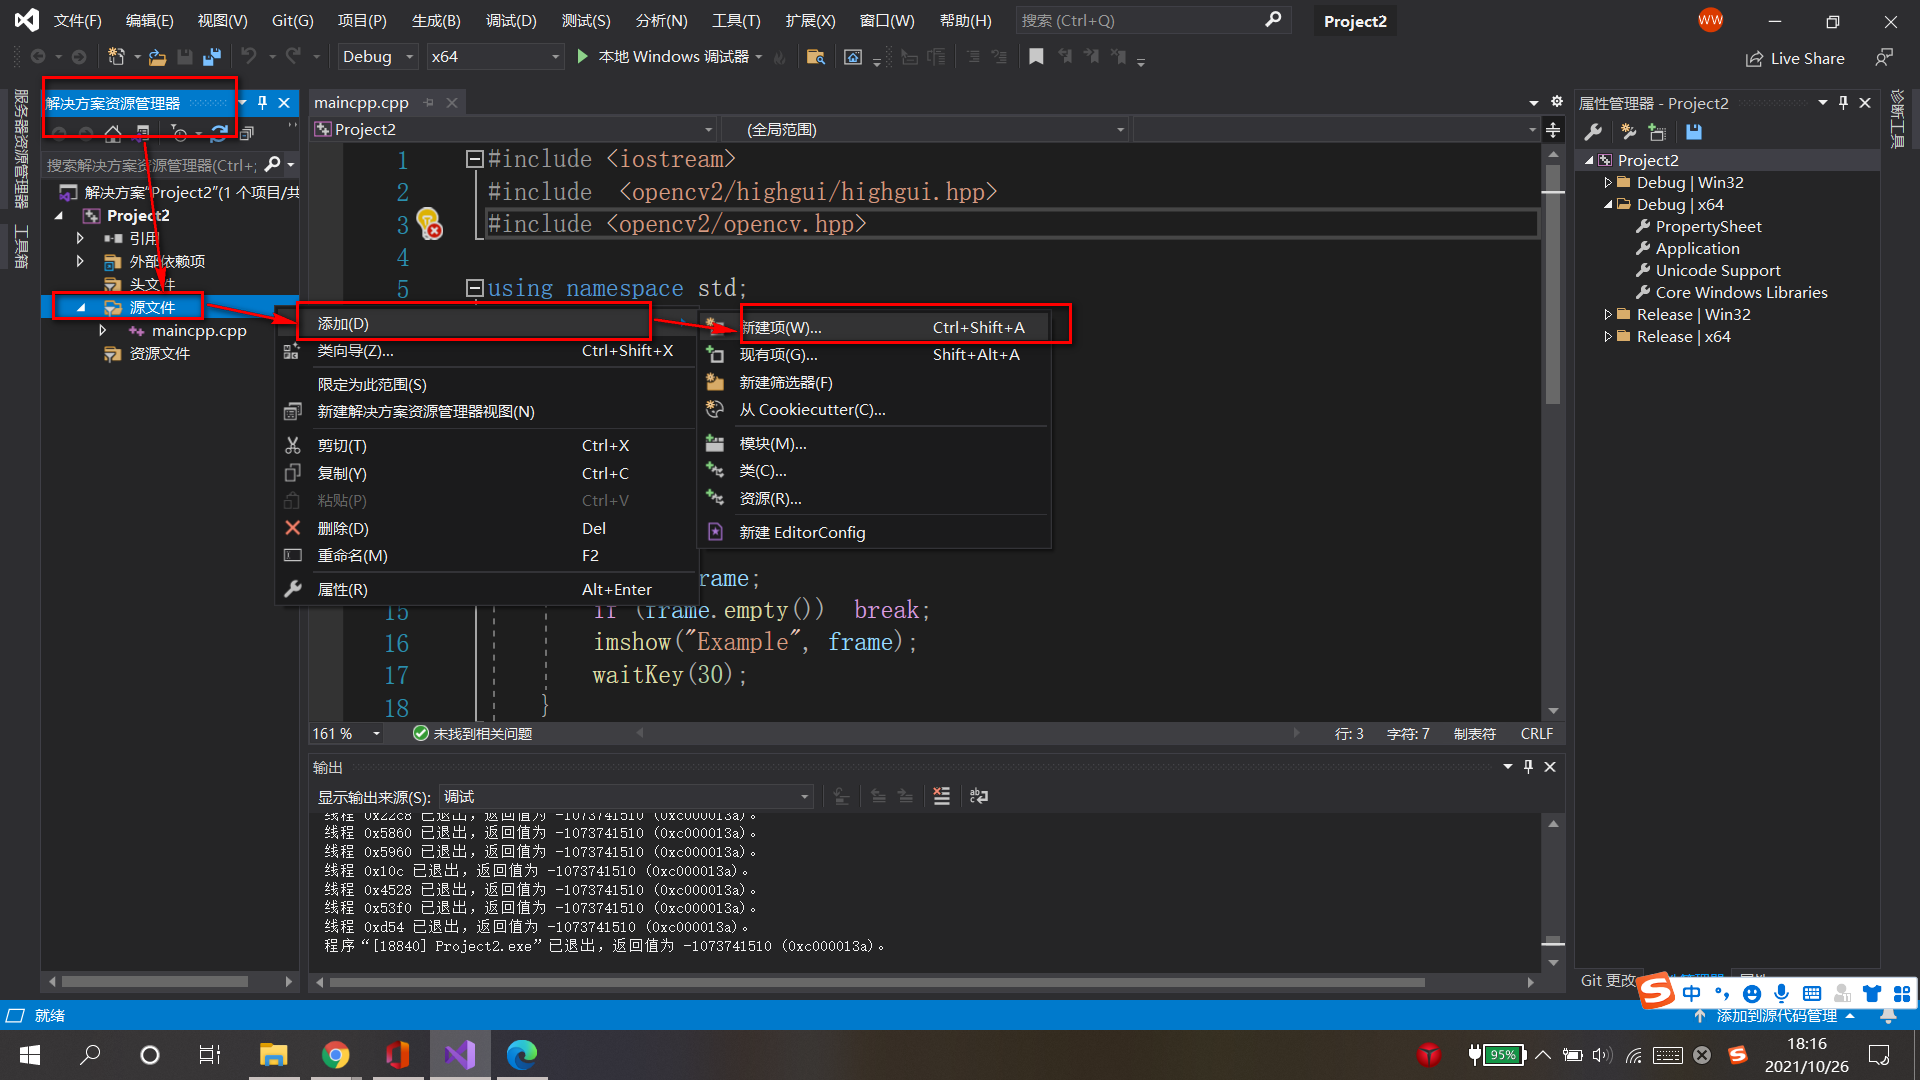Viewport: 1920px width, 1080px height.
Task: Select 新建项(W) from the context menu
Action: coord(780,327)
